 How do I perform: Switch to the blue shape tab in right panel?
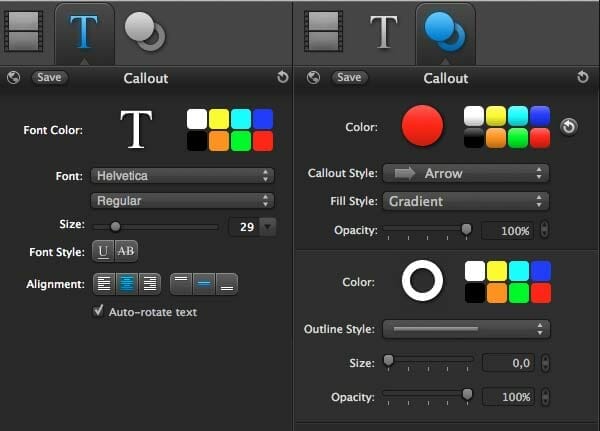(x=444, y=32)
